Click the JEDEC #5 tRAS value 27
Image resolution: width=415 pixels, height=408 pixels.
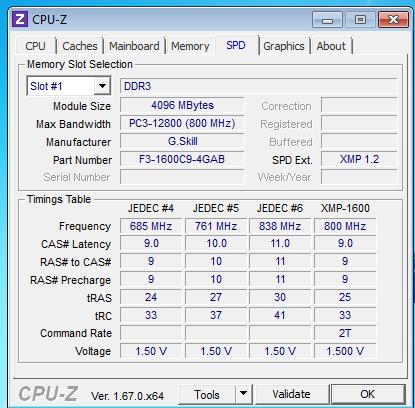pyautogui.click(x=216, y=297)
